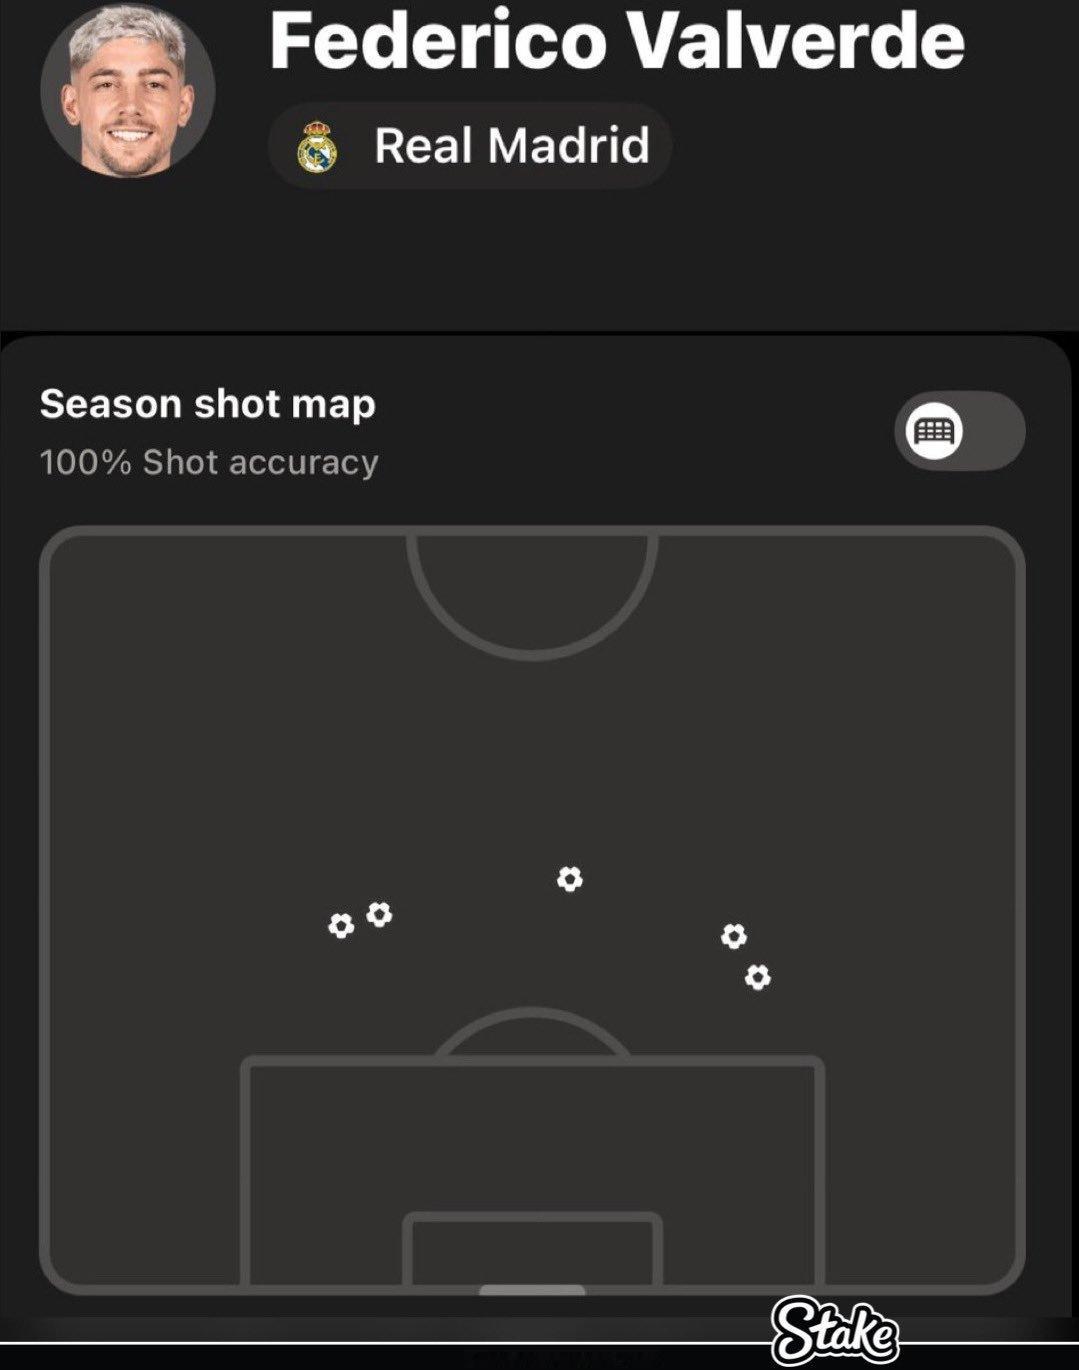The height and width of the screenshot is (1370, 1079).
Task: Click the empty right side of the toggle
Action: (x=994, y=431)
